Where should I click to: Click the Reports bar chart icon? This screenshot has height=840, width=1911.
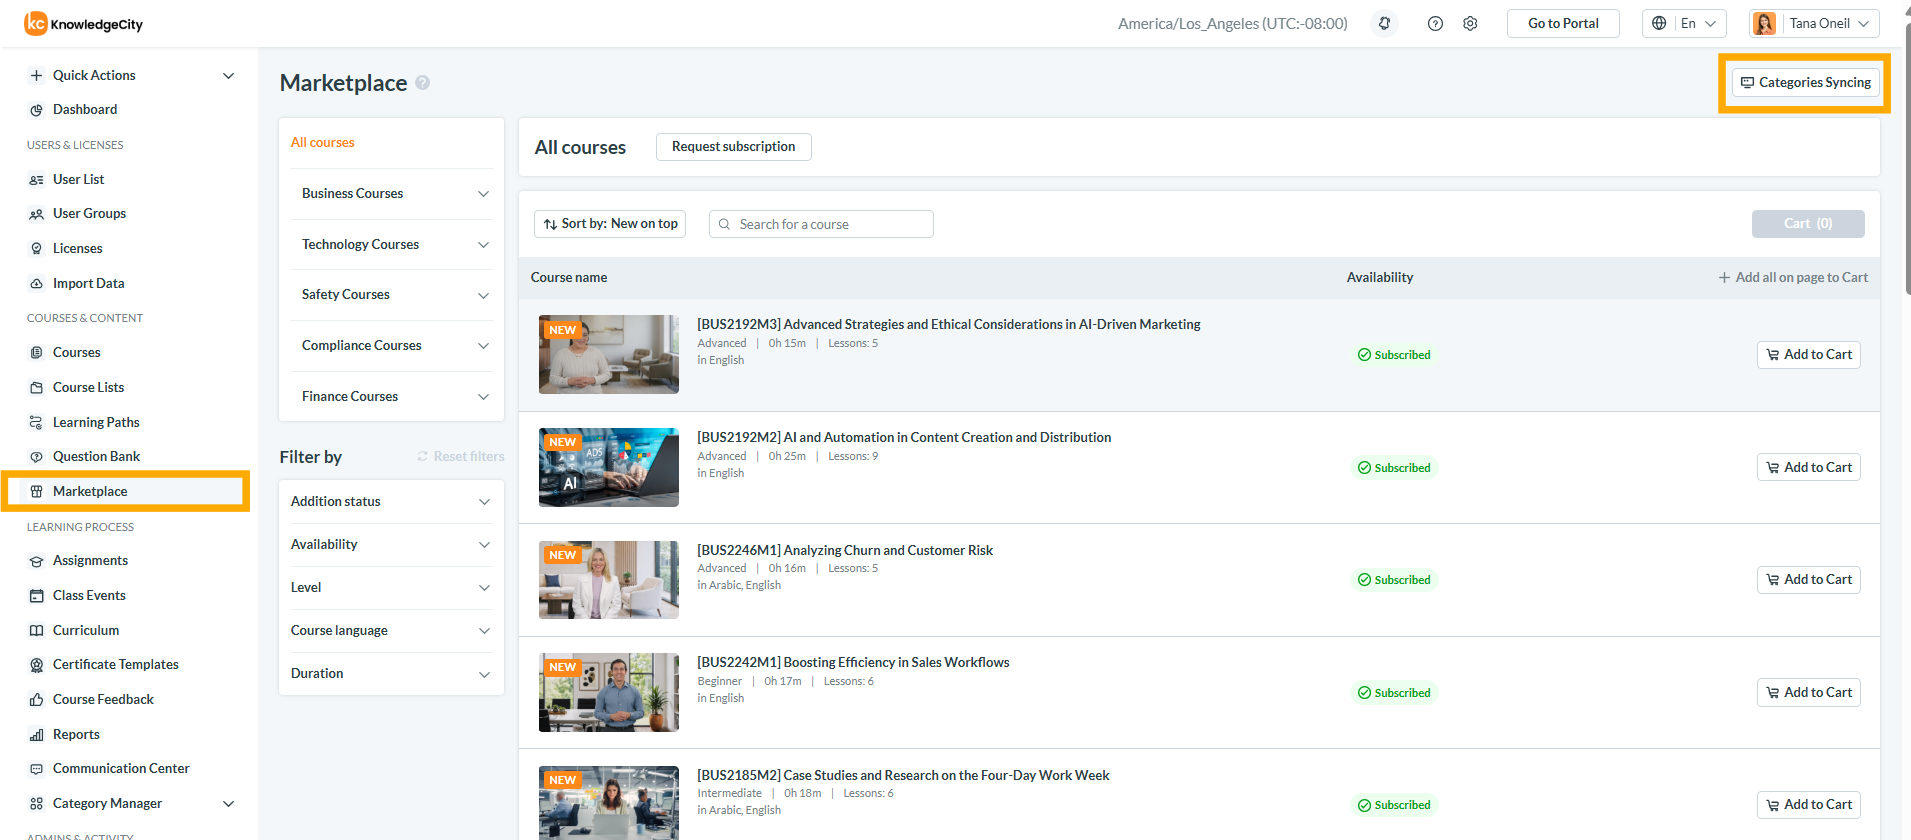(36, 735)
